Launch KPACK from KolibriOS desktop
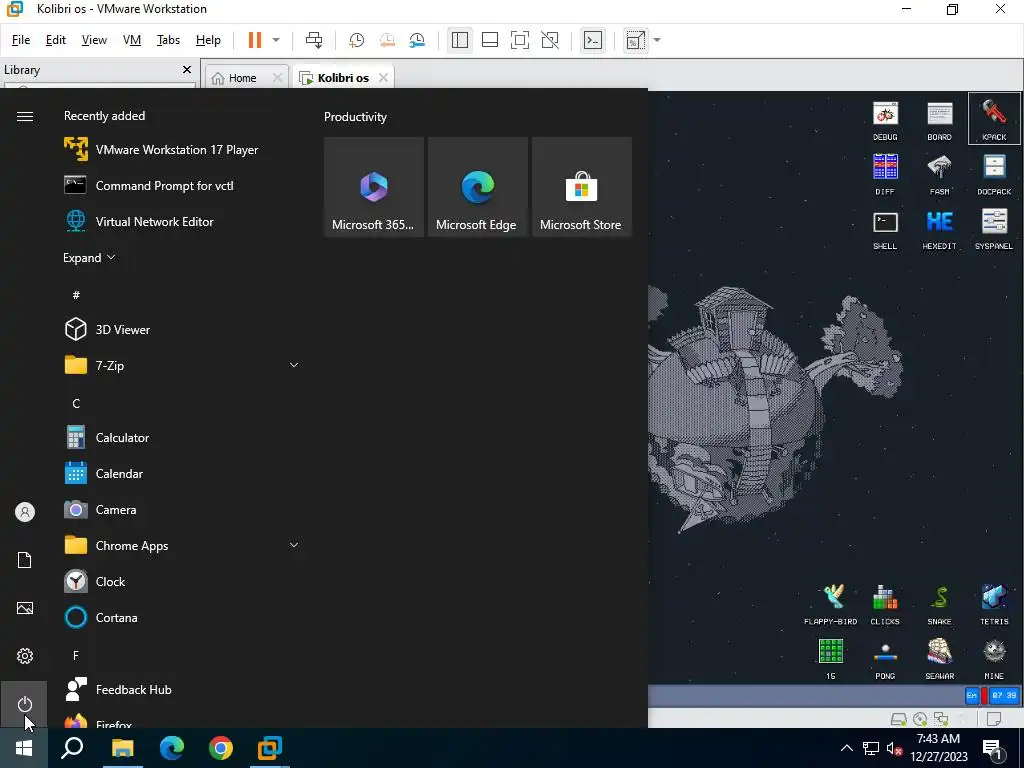 [994, 120]
